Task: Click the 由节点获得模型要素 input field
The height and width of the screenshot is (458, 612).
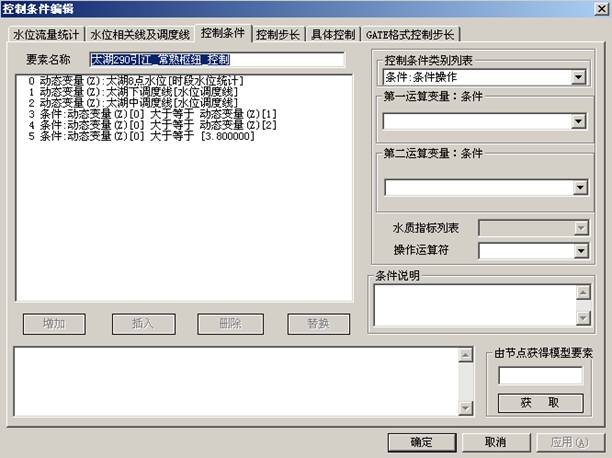Action: [540, 376]
